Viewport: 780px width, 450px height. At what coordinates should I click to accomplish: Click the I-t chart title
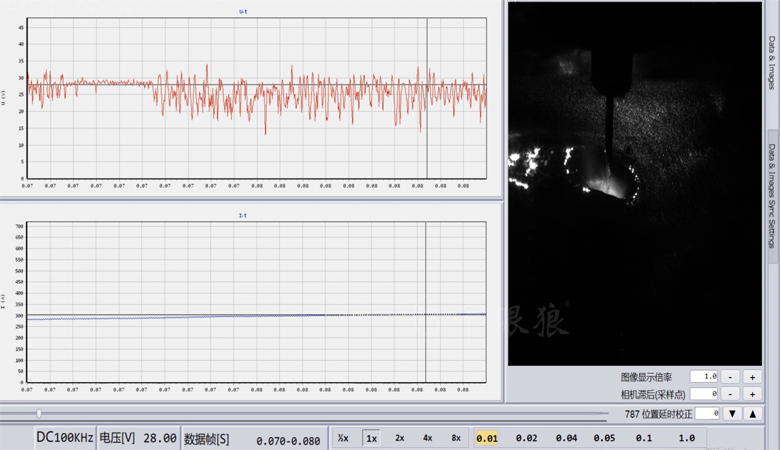pyautogui.click(x=243, y=215)
